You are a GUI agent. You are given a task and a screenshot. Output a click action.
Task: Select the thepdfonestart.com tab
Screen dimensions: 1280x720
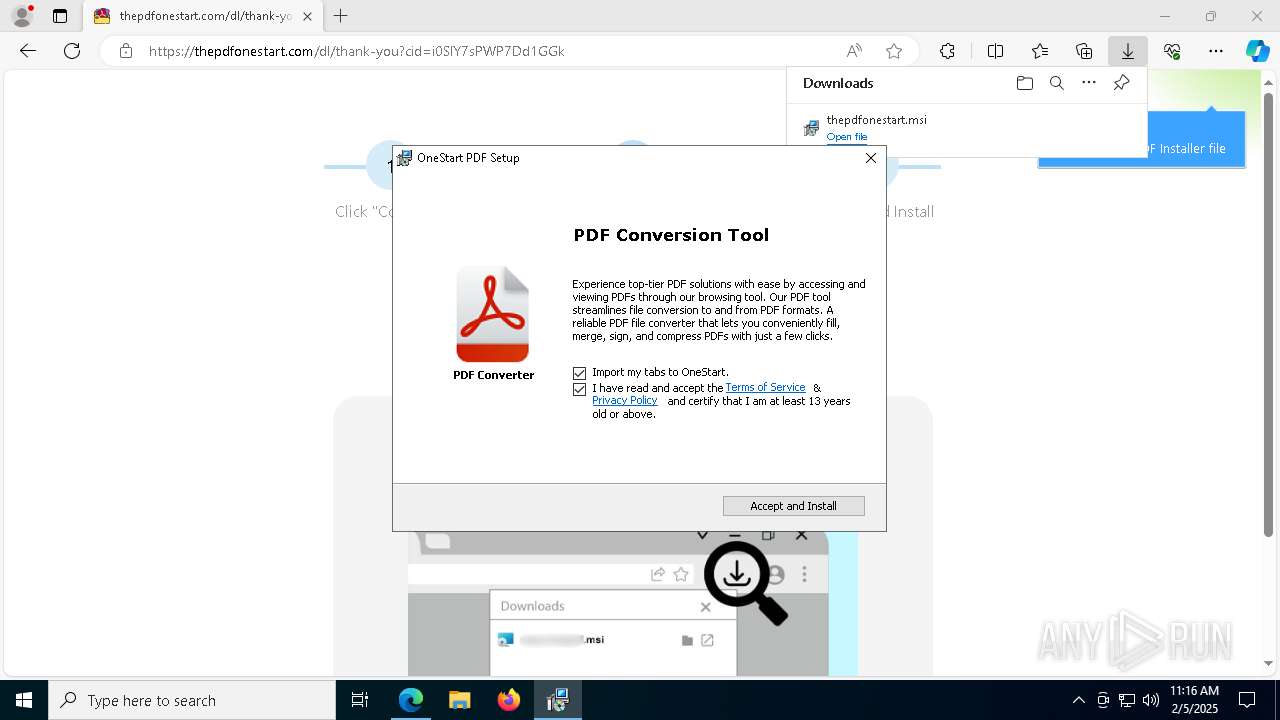[202, 16]
